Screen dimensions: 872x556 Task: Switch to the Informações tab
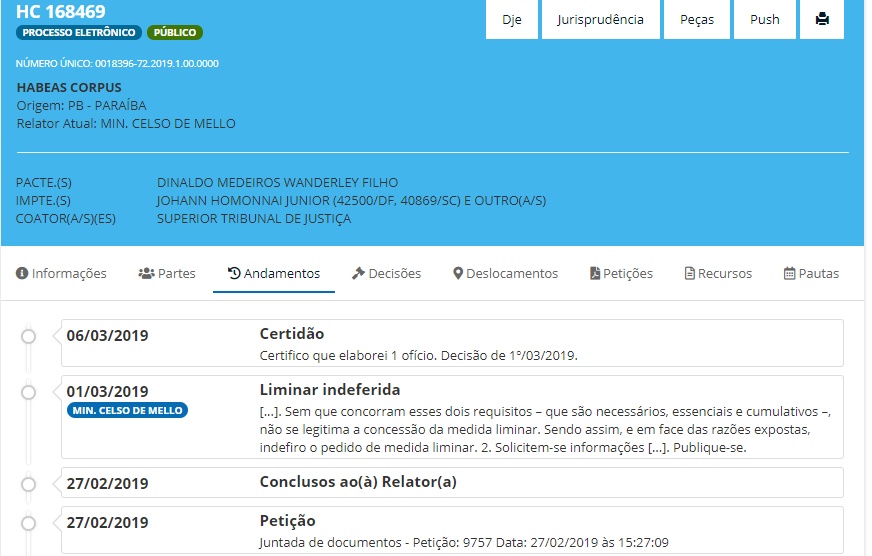pyautogui.click(x=61, y=273)
